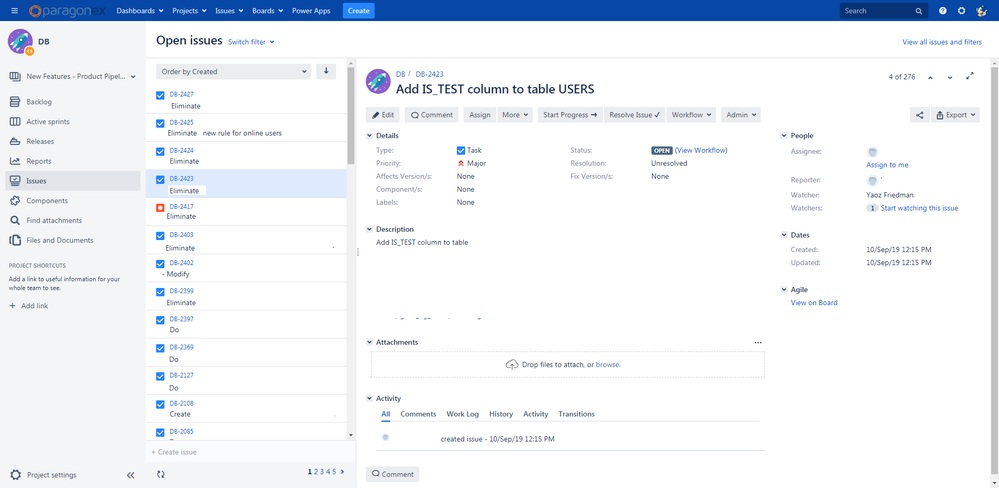Collapse the Details section
Viewport: 999px width, 488px height.
[370, 136]
